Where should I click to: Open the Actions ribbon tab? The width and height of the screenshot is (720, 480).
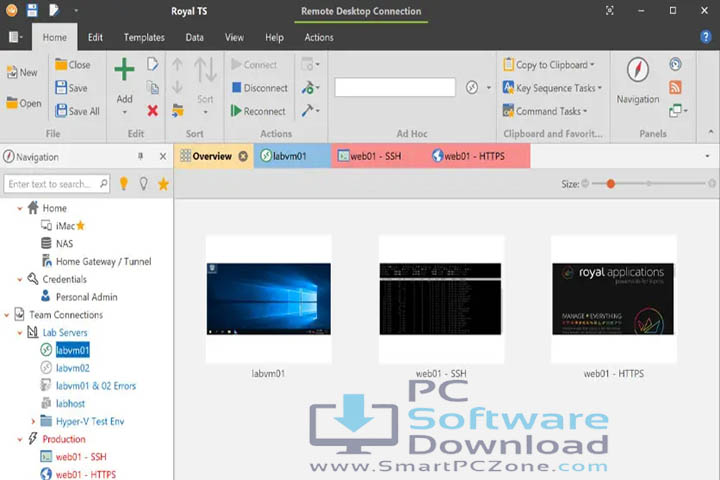click(319, 37)
